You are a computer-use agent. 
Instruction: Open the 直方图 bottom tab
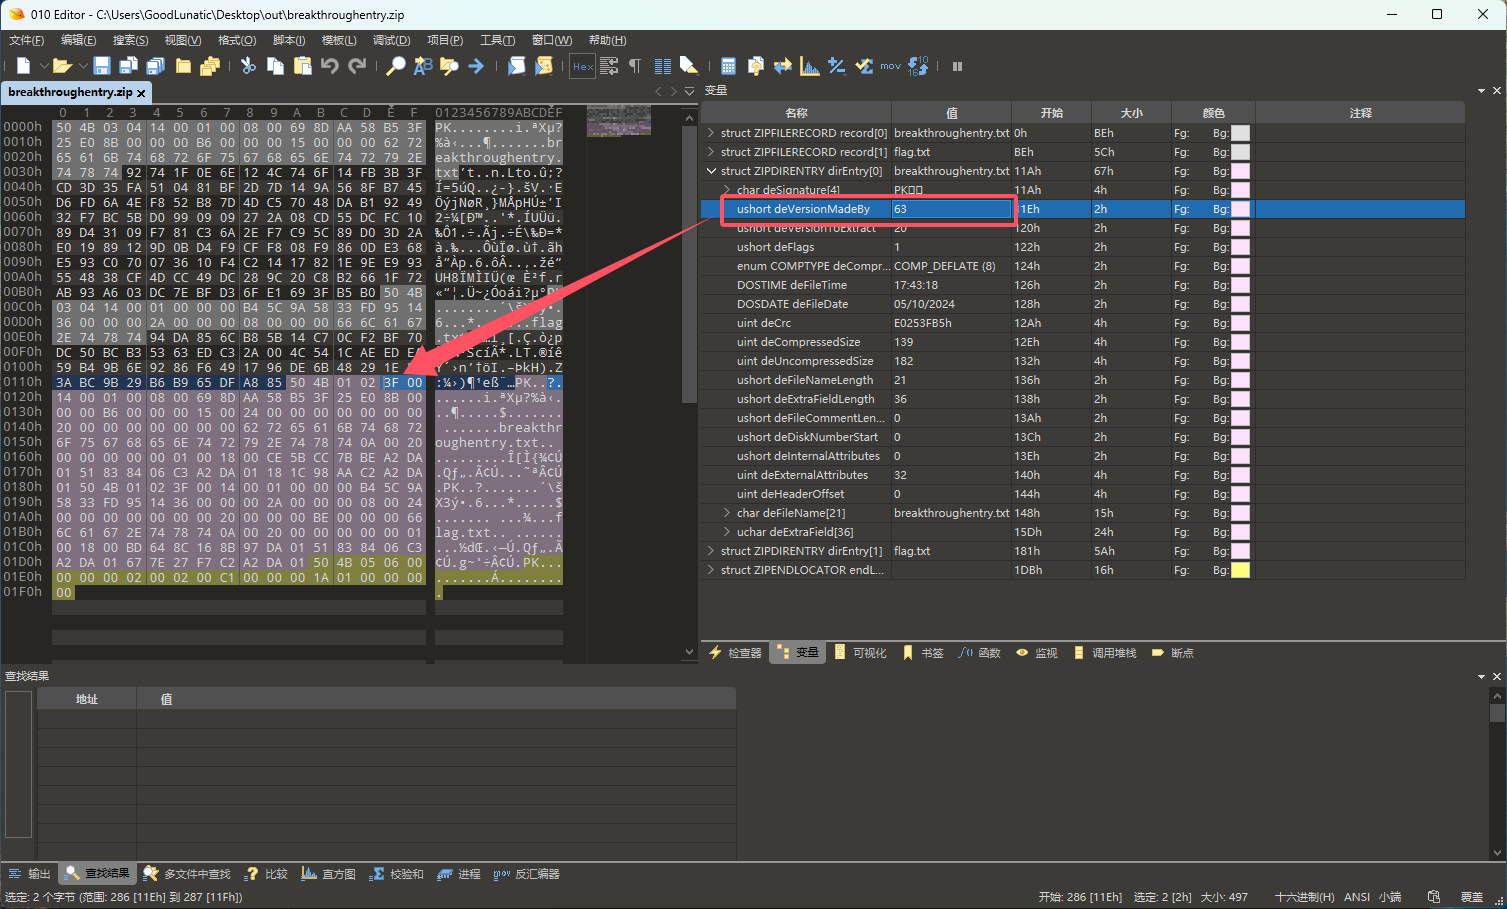point(329,874)
